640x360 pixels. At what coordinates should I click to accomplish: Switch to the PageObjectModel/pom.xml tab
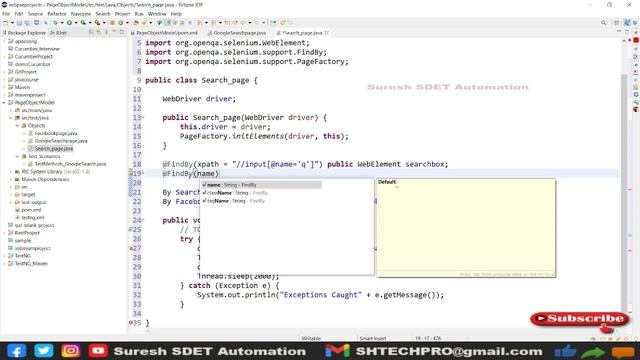[164, 33]
